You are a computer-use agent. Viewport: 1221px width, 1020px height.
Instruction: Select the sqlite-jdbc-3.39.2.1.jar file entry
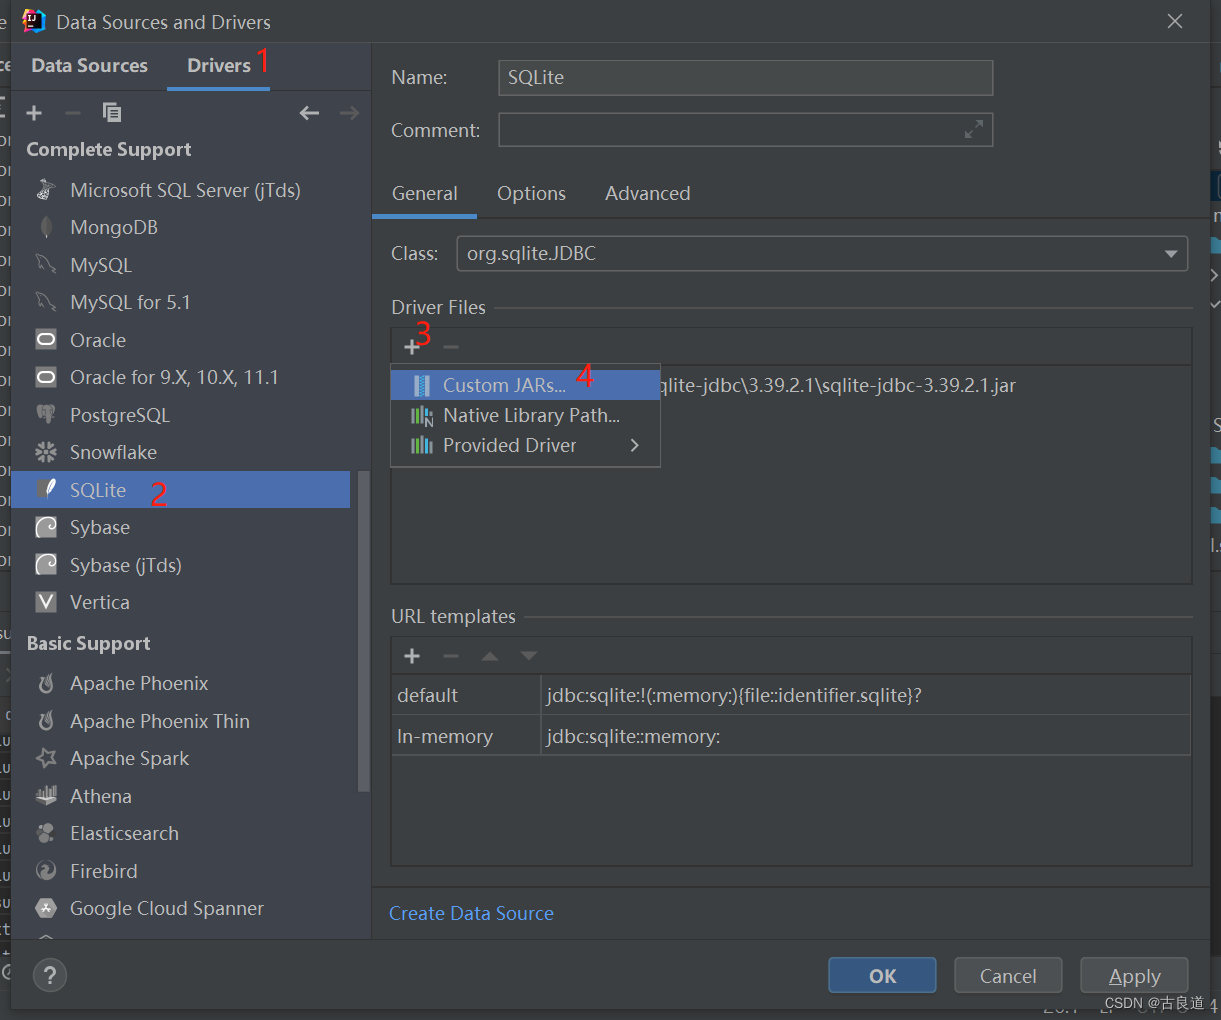[x=838, y=385]
